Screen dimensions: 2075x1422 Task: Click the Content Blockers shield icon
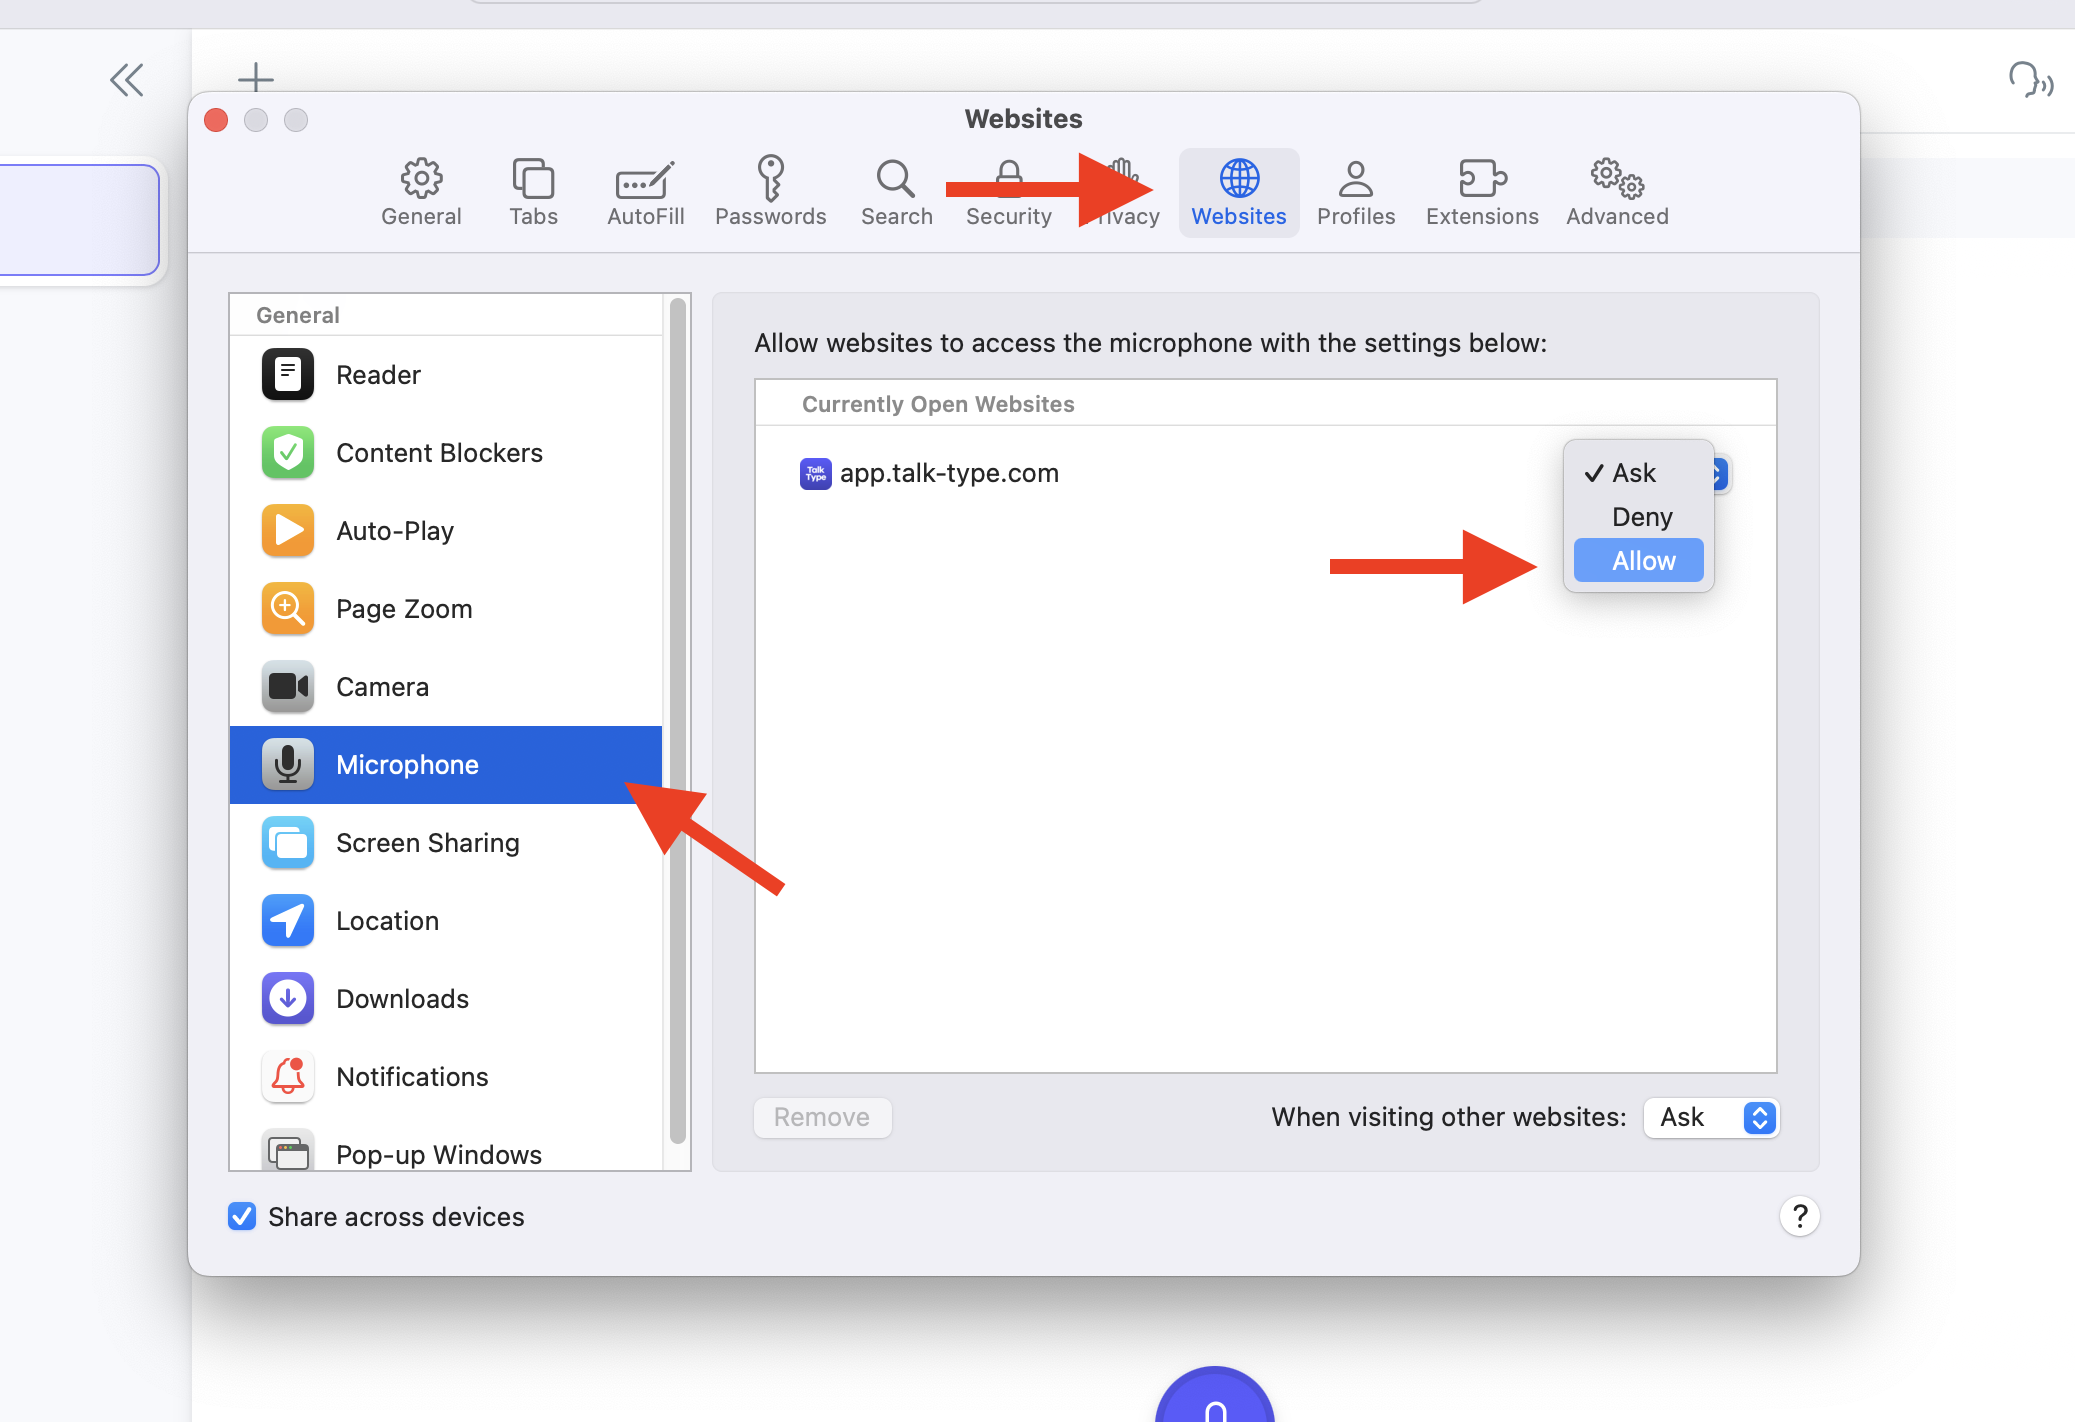click(x=288, y=453)
